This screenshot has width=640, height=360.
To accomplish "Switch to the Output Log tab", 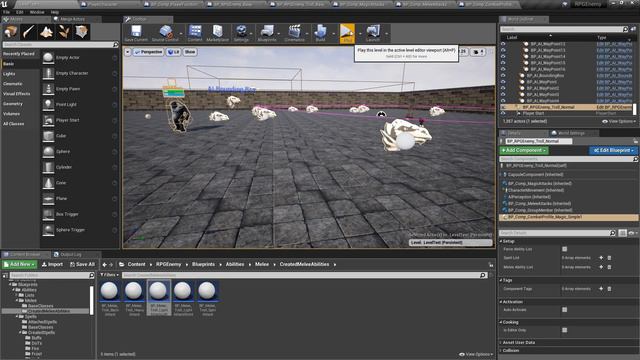I will tap(71, 255).
